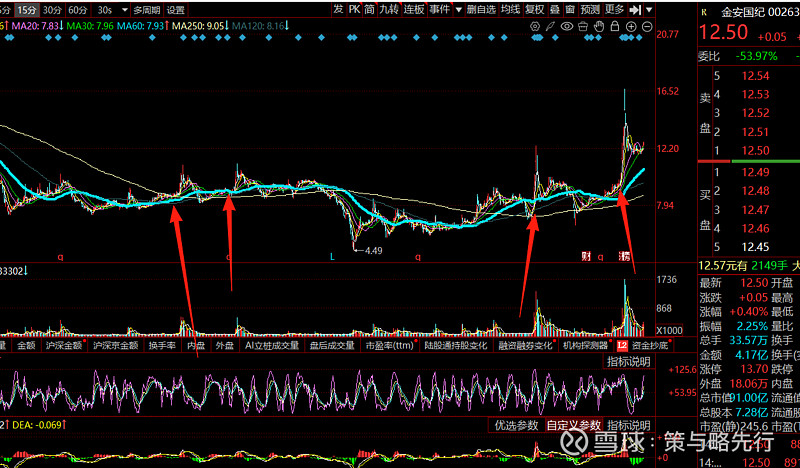Screen dimensions: 800x468
Task: Select the 陆股通持股变化 indicator tab
Action: click(456, 346)
